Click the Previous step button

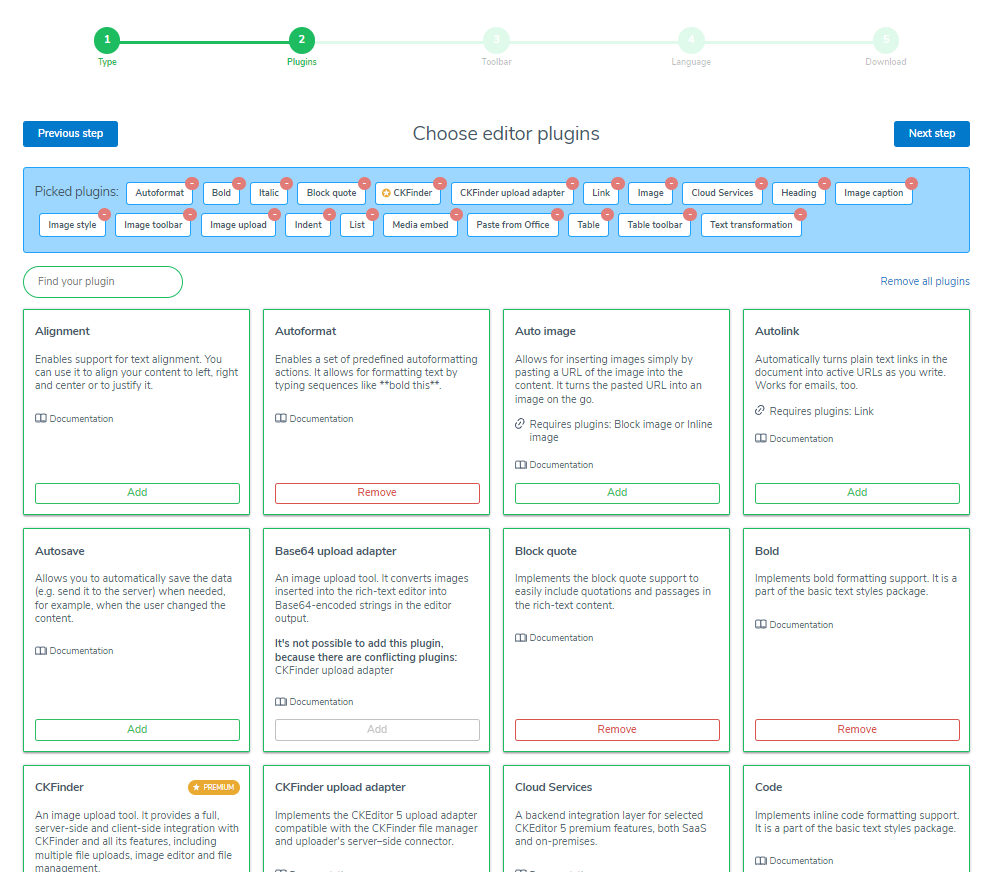(70, 134)
